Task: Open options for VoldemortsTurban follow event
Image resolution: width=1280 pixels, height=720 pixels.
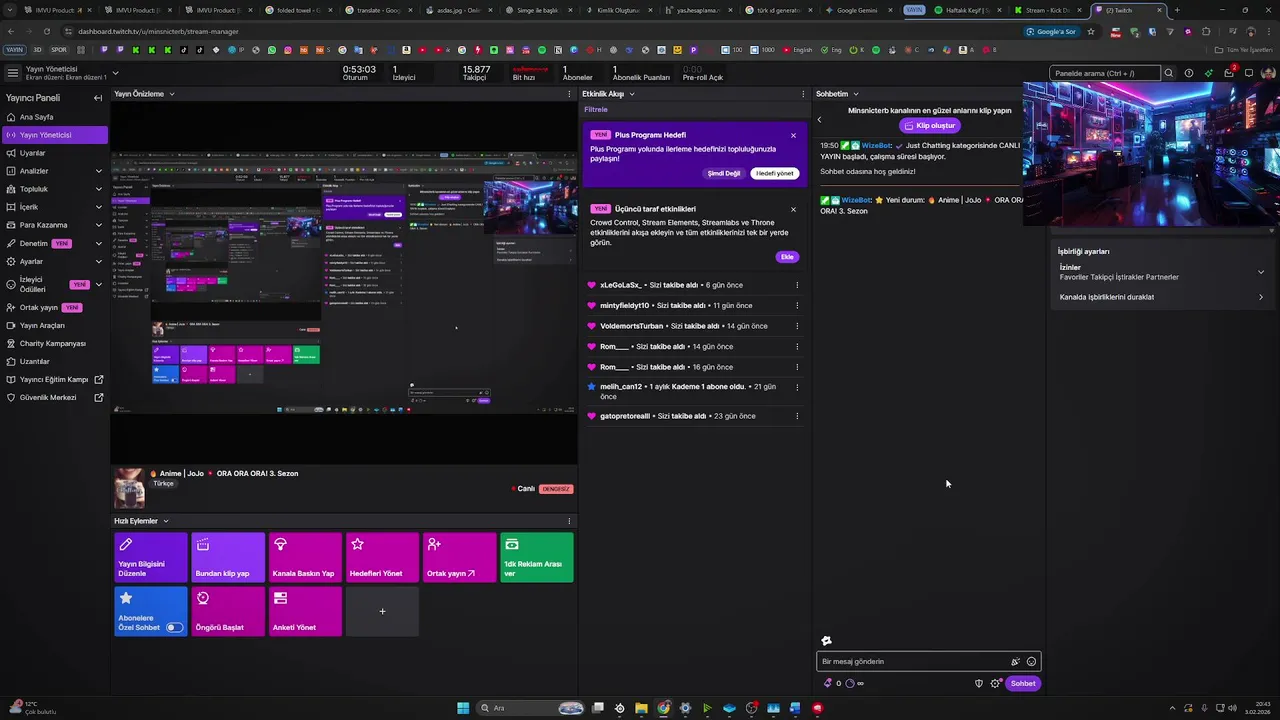Action: coord(797,326)
